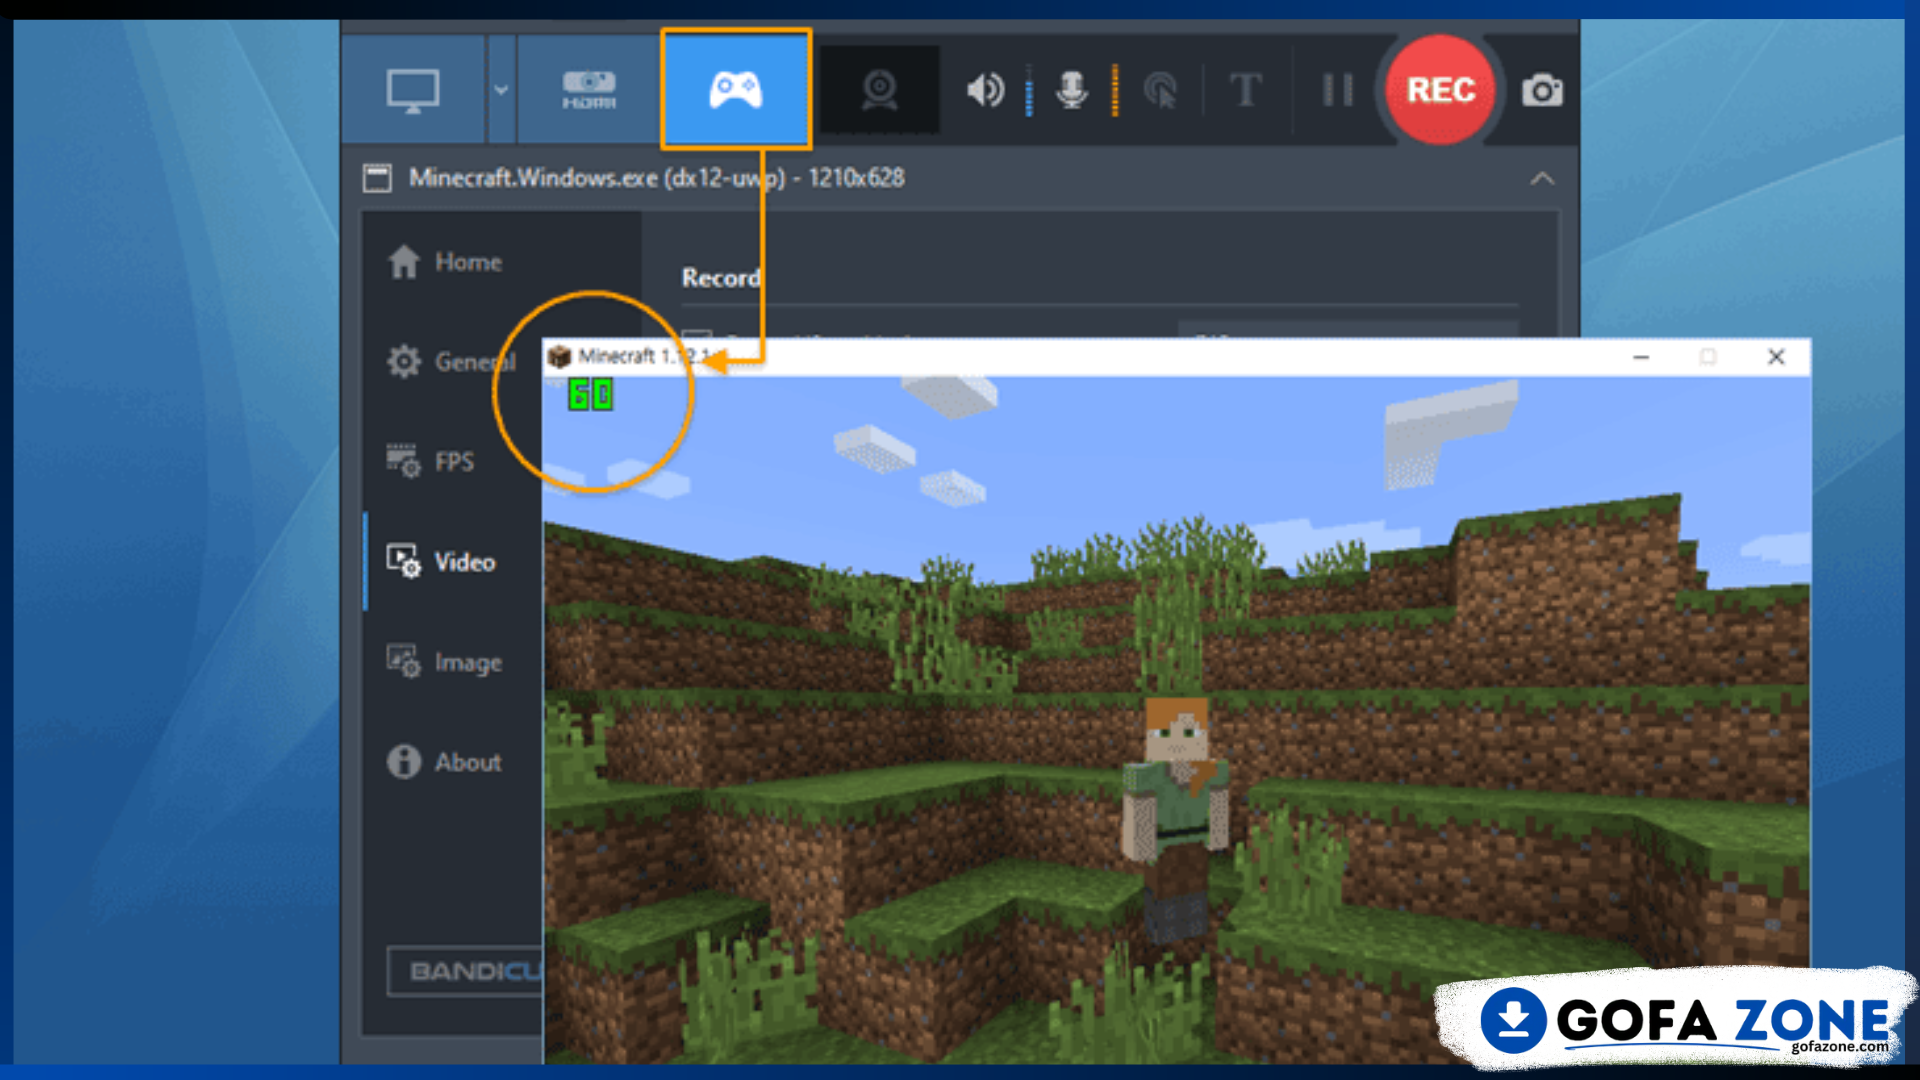The width and height of the screenshot is (1920, 1080).
Task: Toggle webcam overlay icon
Action: click(x=880, y=90)
